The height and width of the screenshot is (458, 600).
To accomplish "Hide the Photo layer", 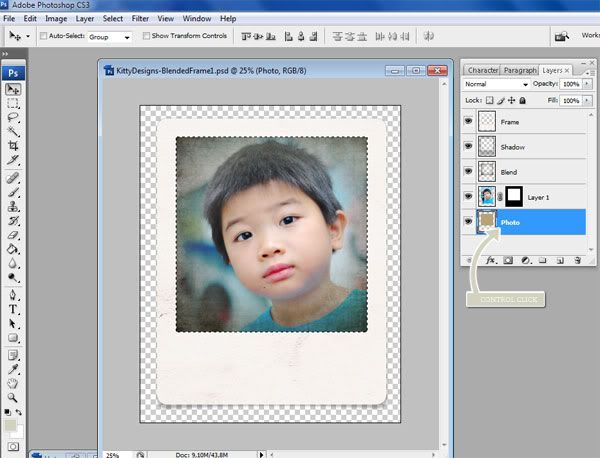I will click(x=468, y=221).
